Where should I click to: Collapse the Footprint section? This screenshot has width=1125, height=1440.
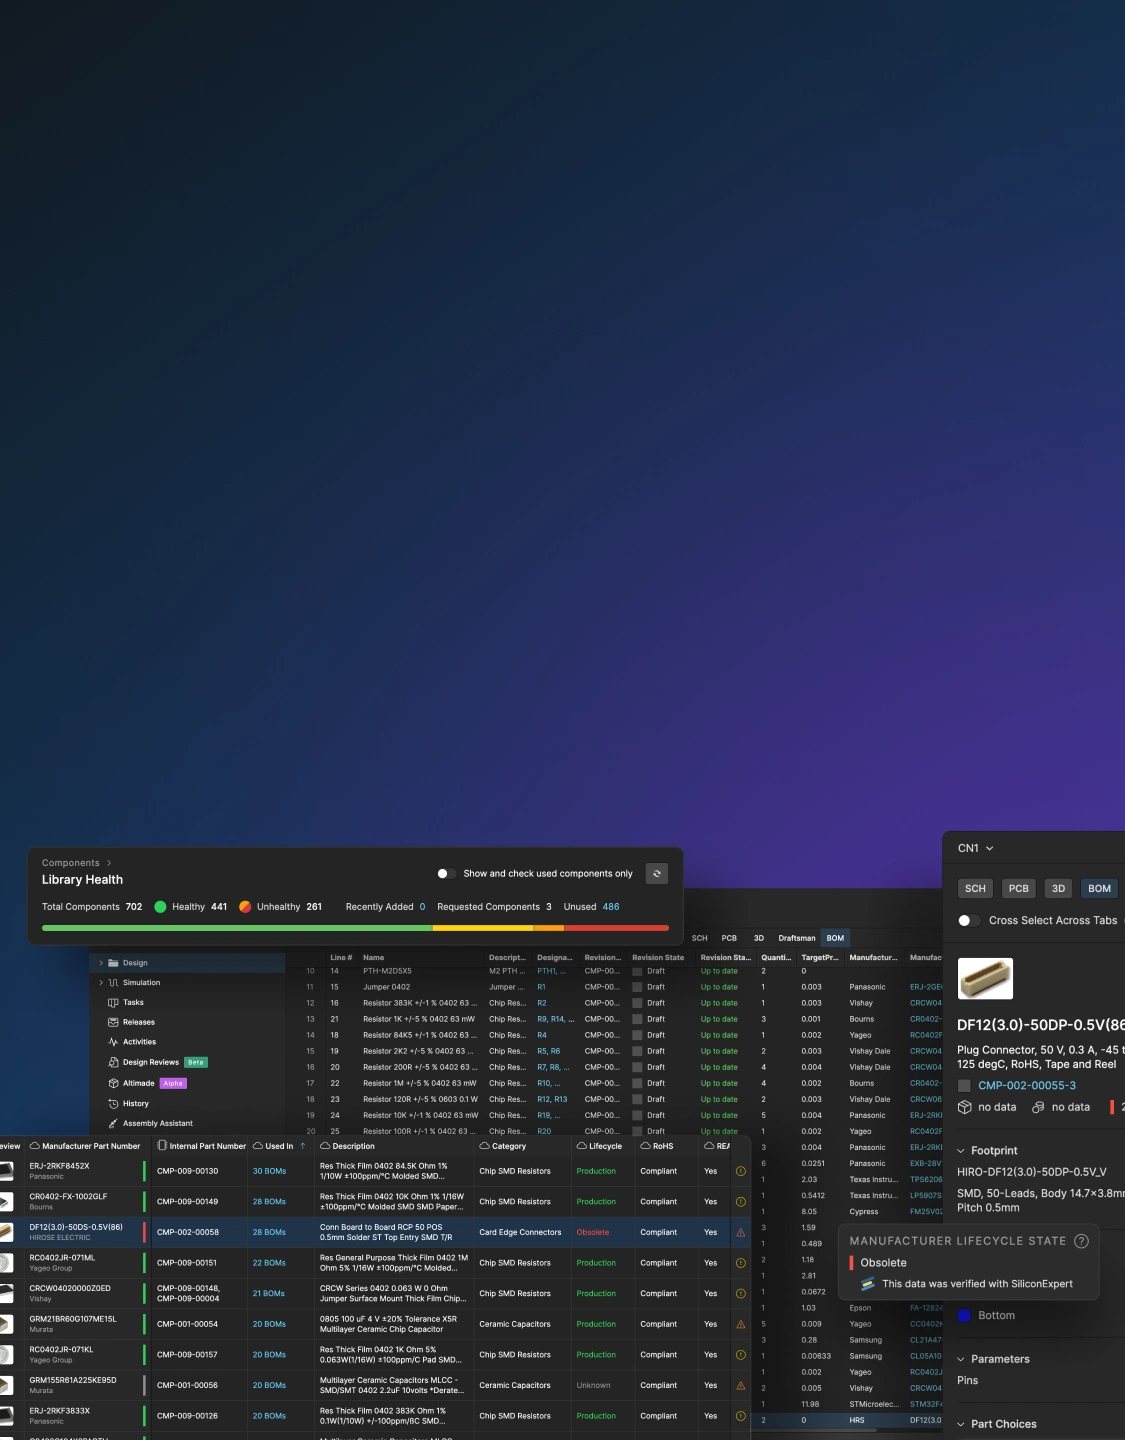point(961,1151)
